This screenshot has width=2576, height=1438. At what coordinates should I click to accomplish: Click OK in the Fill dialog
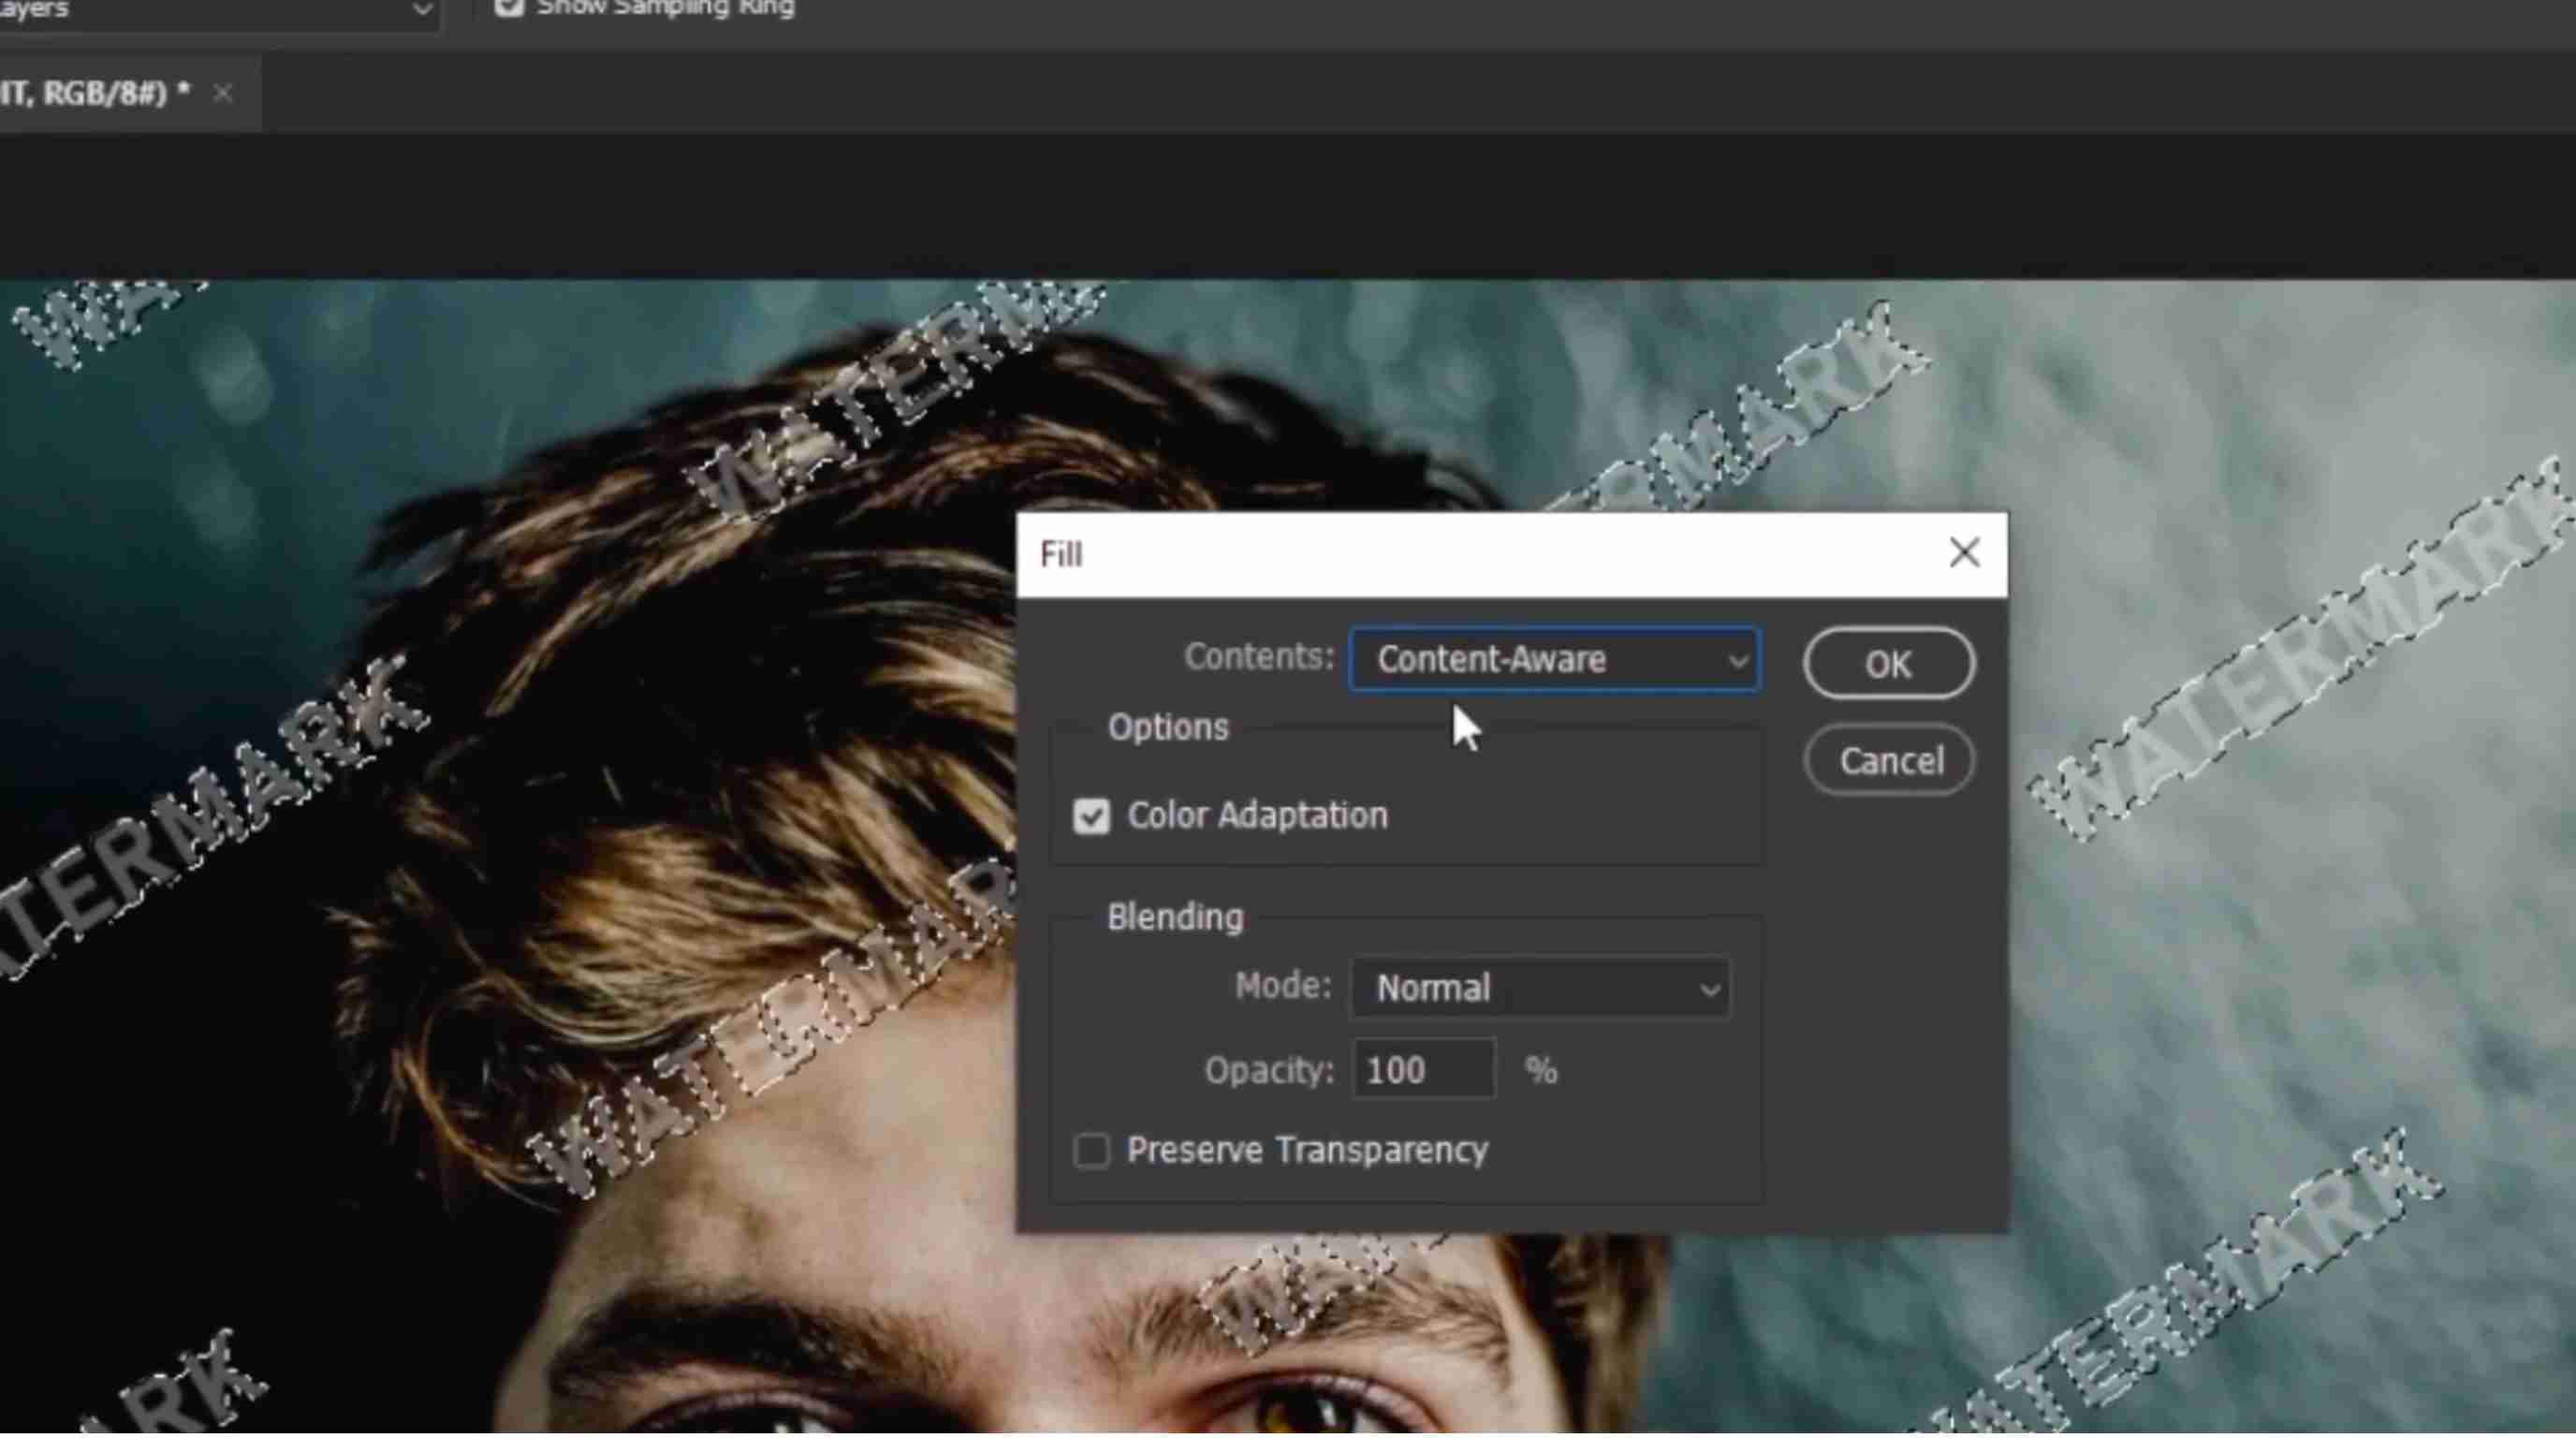click(1889, 663)
